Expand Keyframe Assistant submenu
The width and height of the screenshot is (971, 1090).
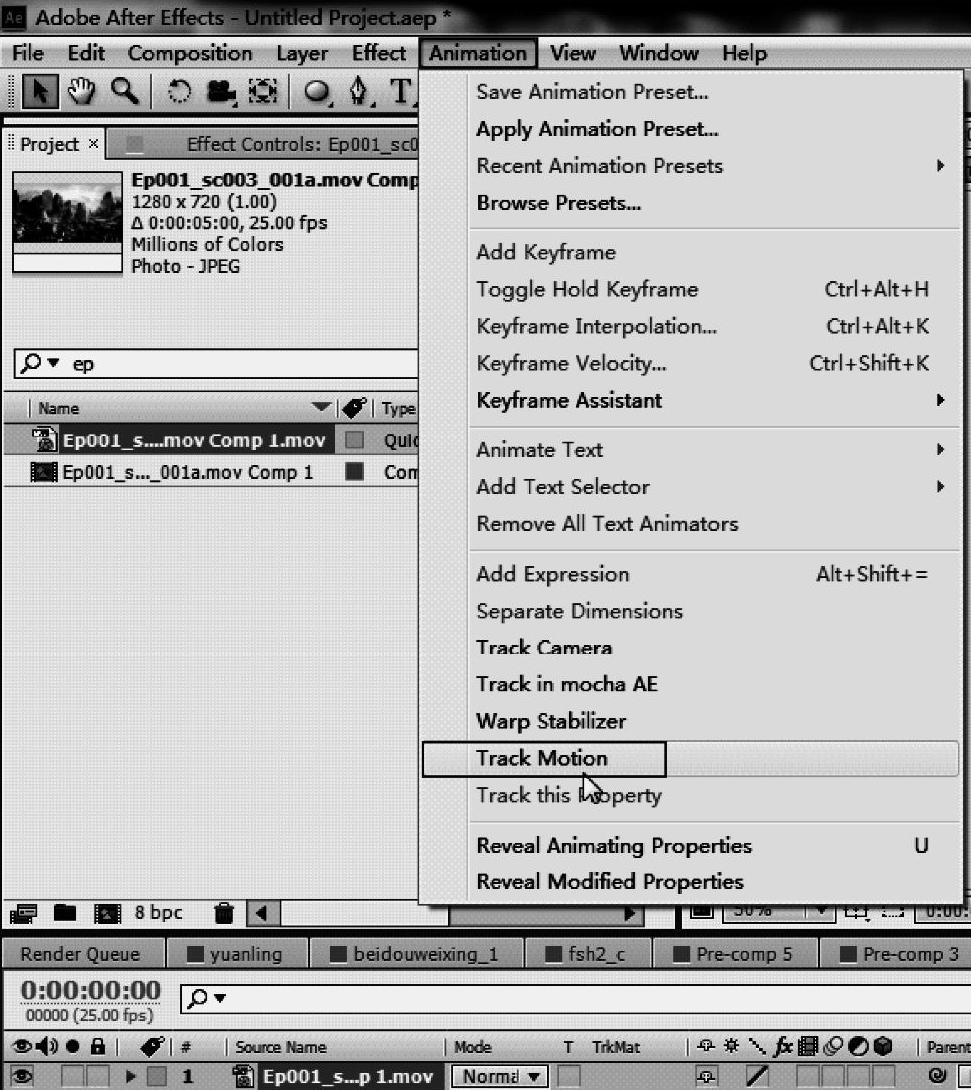pos(940,400)
